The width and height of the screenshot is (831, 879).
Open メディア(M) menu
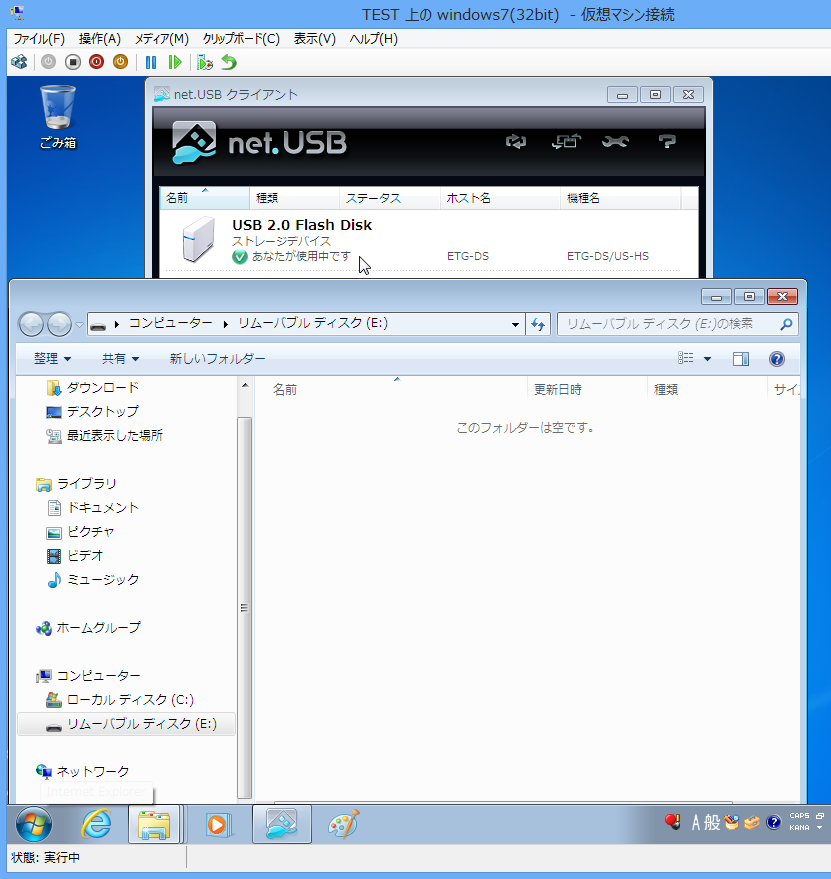(x=161, y=39)
